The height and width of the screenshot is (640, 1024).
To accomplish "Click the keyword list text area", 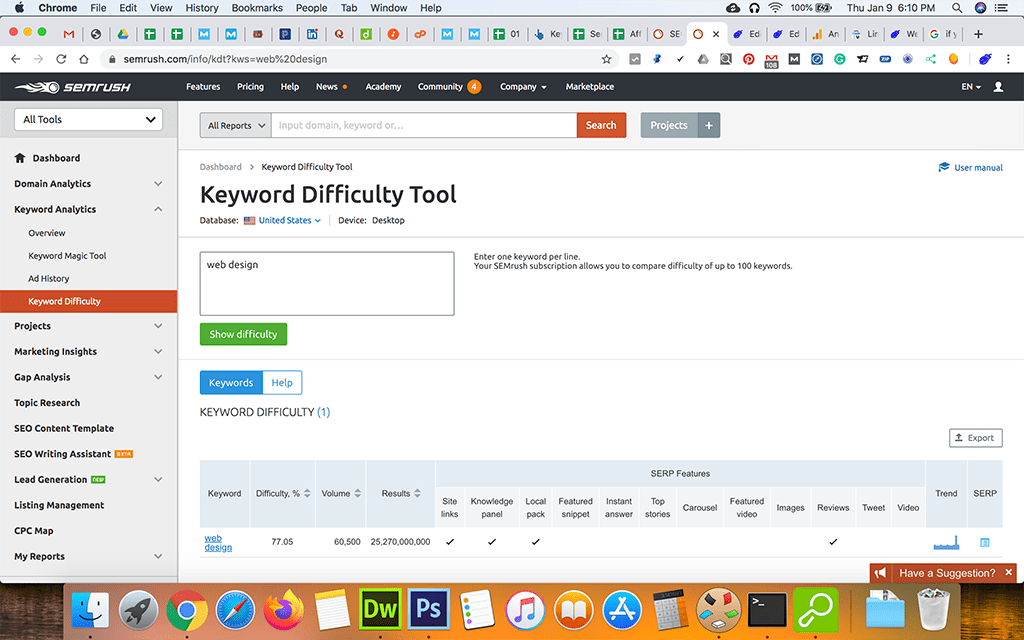I will click(327, 283).
